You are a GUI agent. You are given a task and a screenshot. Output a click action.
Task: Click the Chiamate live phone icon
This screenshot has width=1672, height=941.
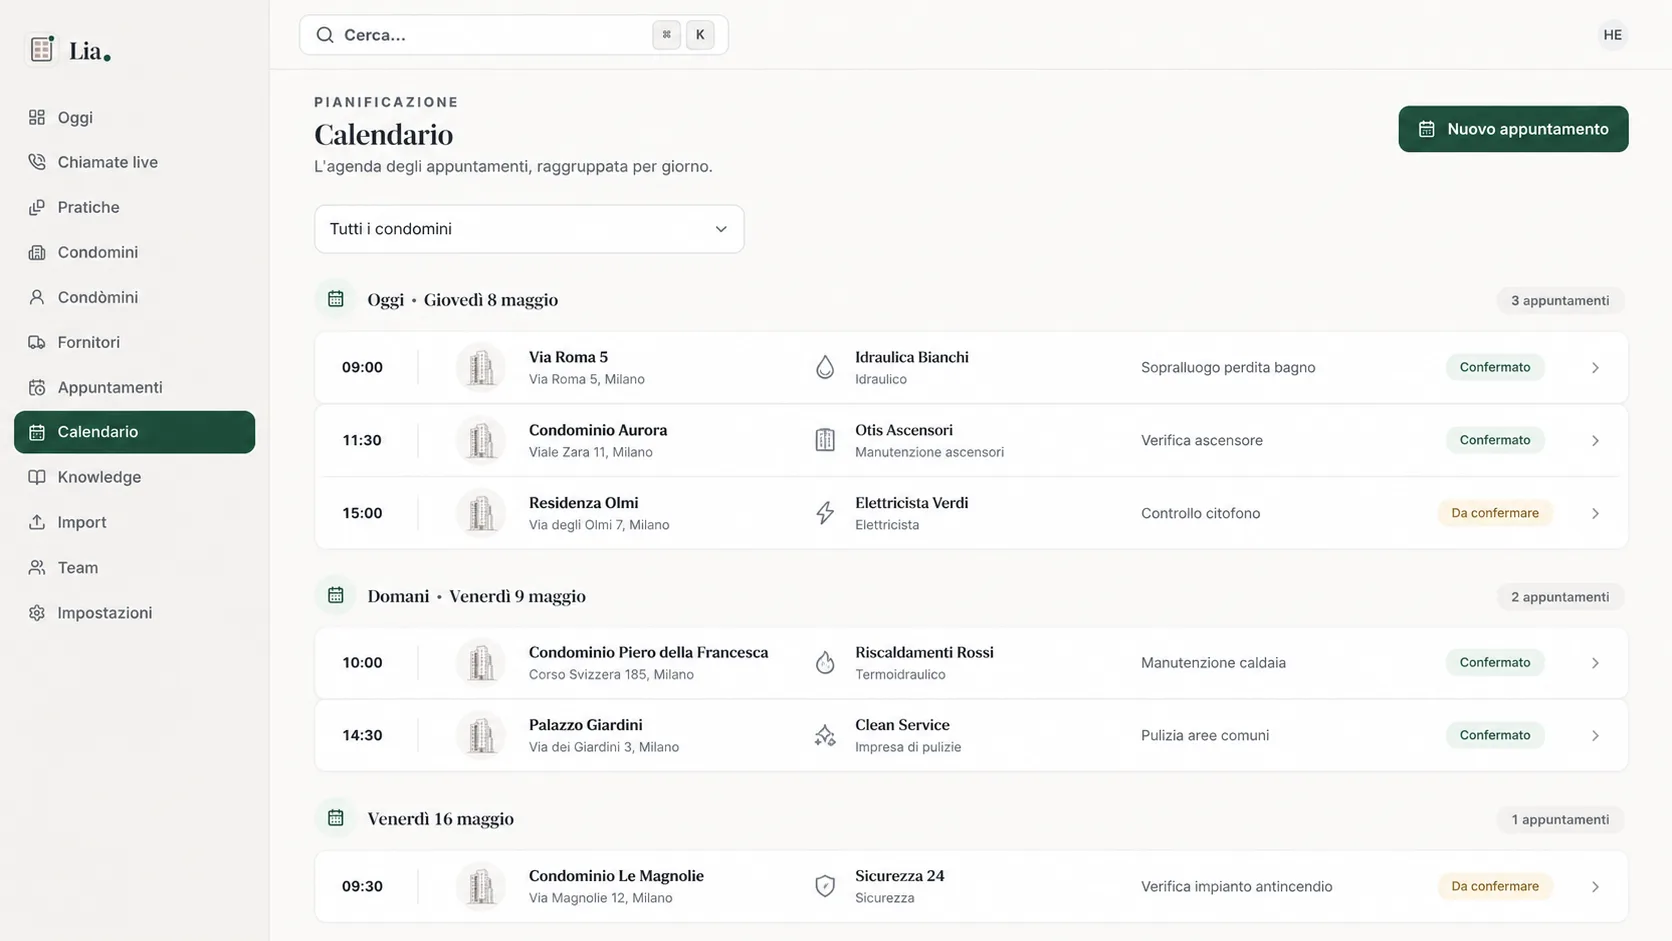(37, 162)
